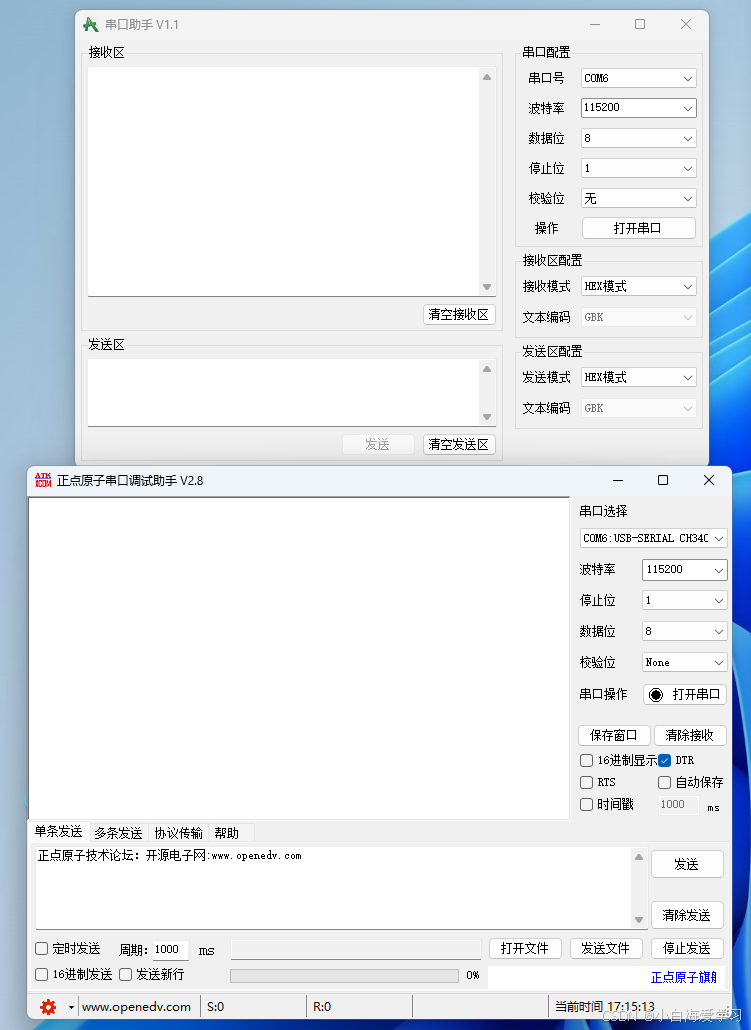This screenshot has width=751, height=1030.
Task: Open the 串口号 COM6 dropdown
Action: [x=638, y=78]
